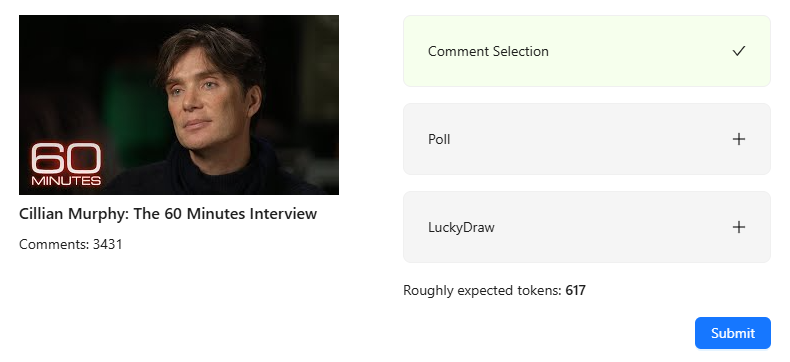790x362 pixels.
Task: Click the '3431' comment number
Action: click(x=107, y=244)
